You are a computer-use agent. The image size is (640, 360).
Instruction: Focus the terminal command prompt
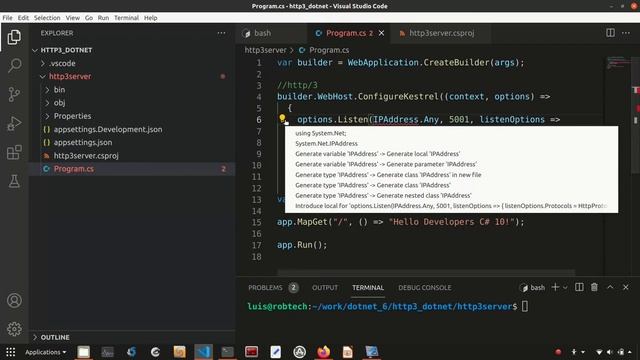[x=525, y=306]
